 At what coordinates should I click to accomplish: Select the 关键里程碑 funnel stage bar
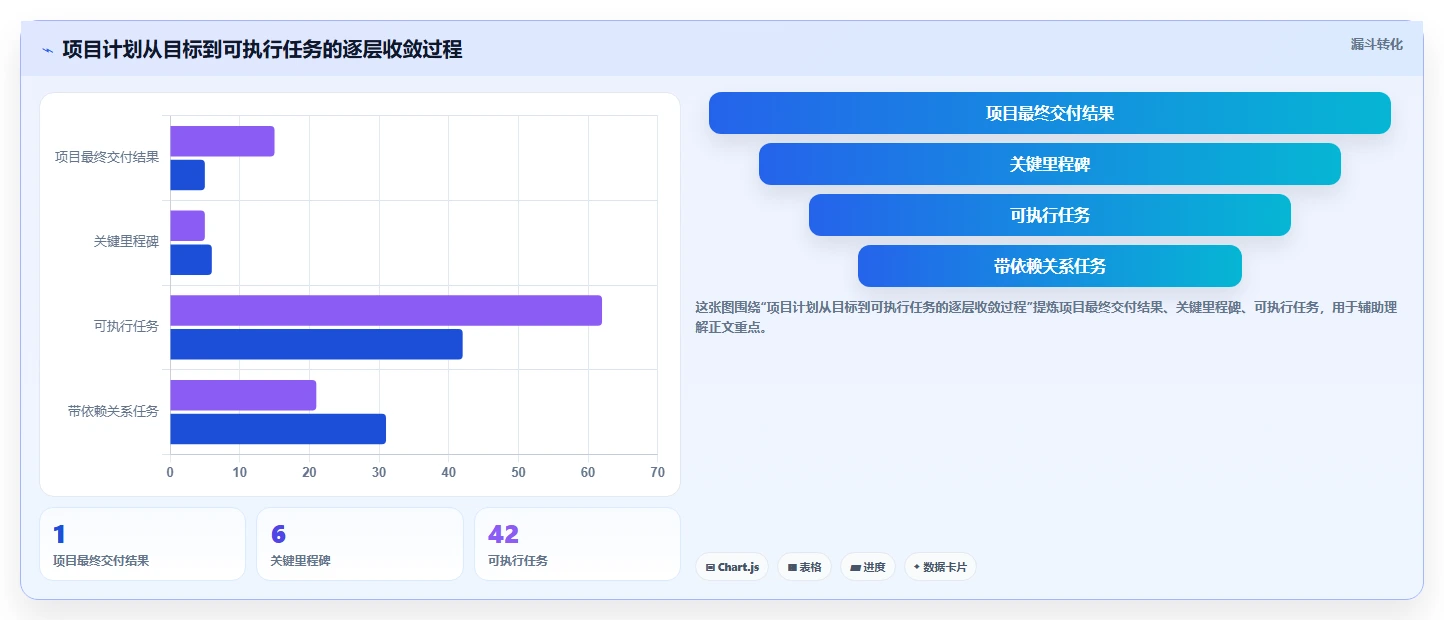pyautogui.click(x=1050, y=164)
